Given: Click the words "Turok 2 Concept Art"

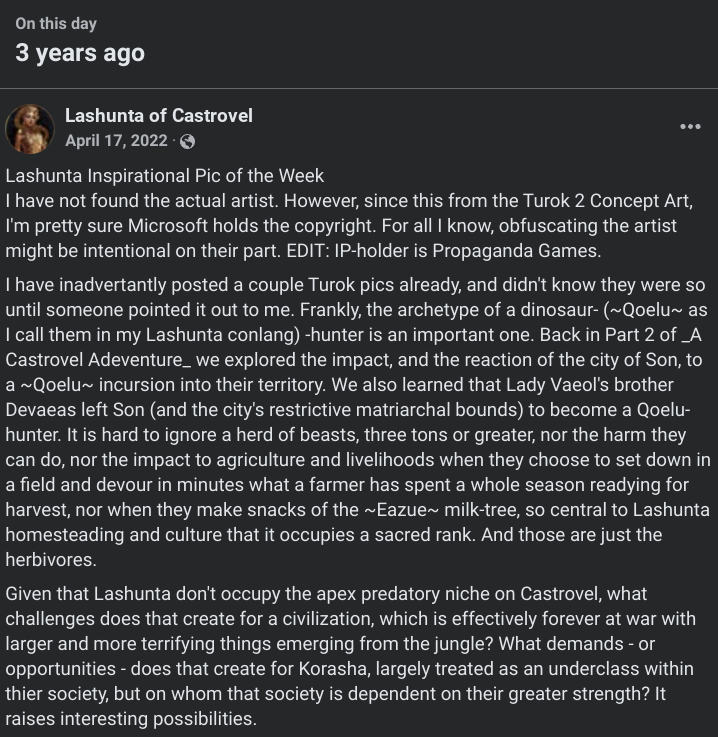Looking at the screenshot, I should point(607,201).
